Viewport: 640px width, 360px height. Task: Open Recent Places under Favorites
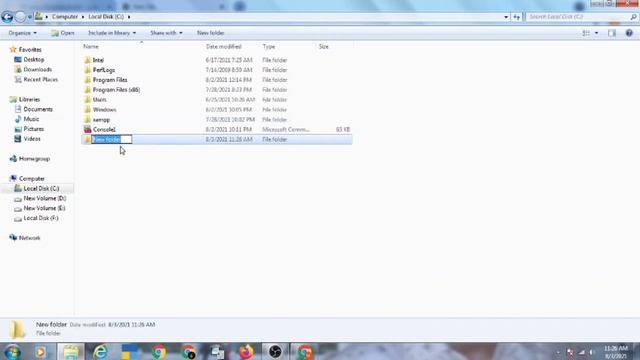pyautogui.click(x=40, y=79)
